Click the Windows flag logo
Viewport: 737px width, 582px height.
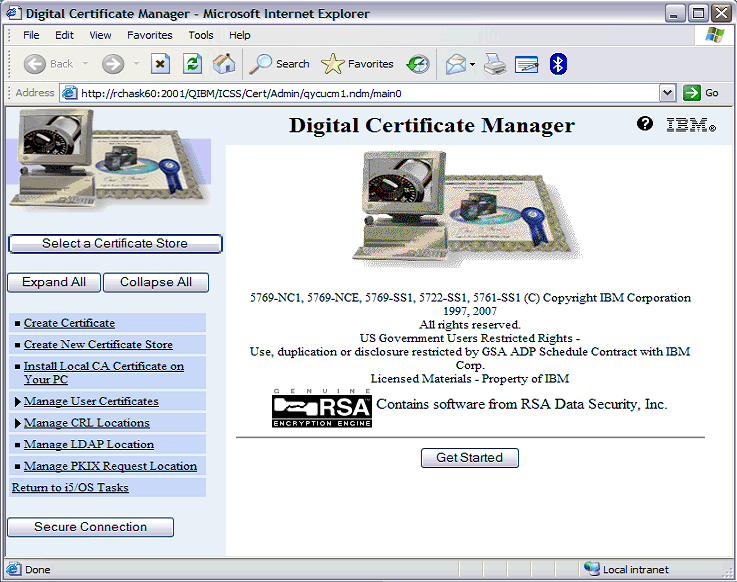(715, 35)
